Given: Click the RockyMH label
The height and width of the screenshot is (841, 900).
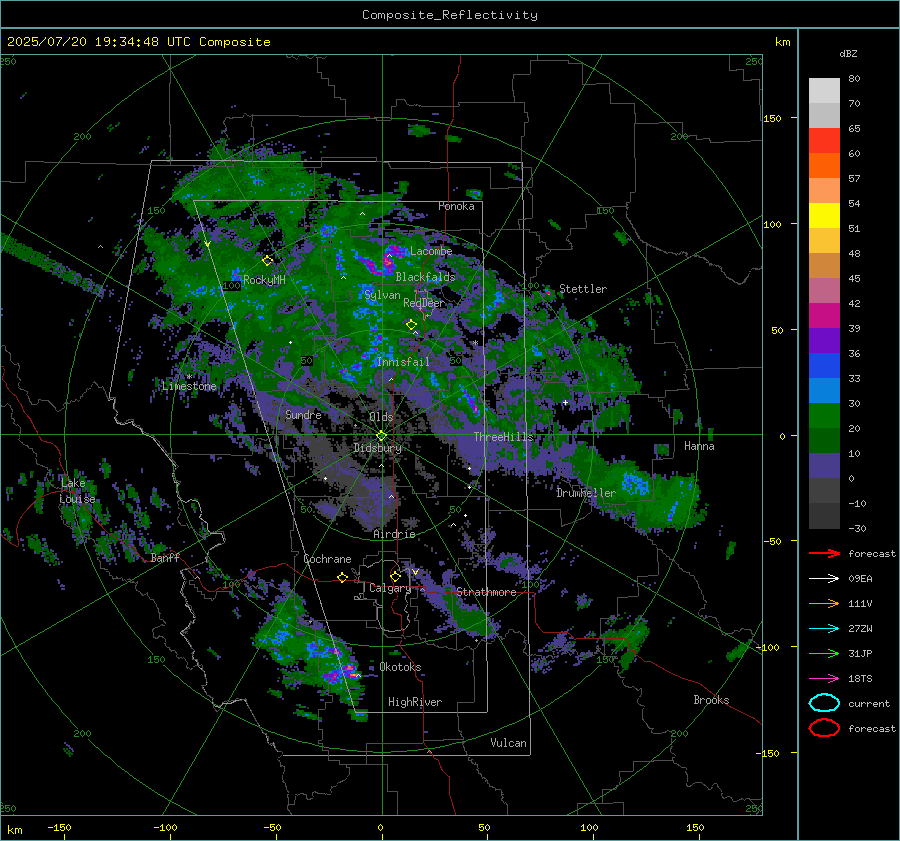Looking at the screenshot, I should pyautogui.click(x=264, y=280).
